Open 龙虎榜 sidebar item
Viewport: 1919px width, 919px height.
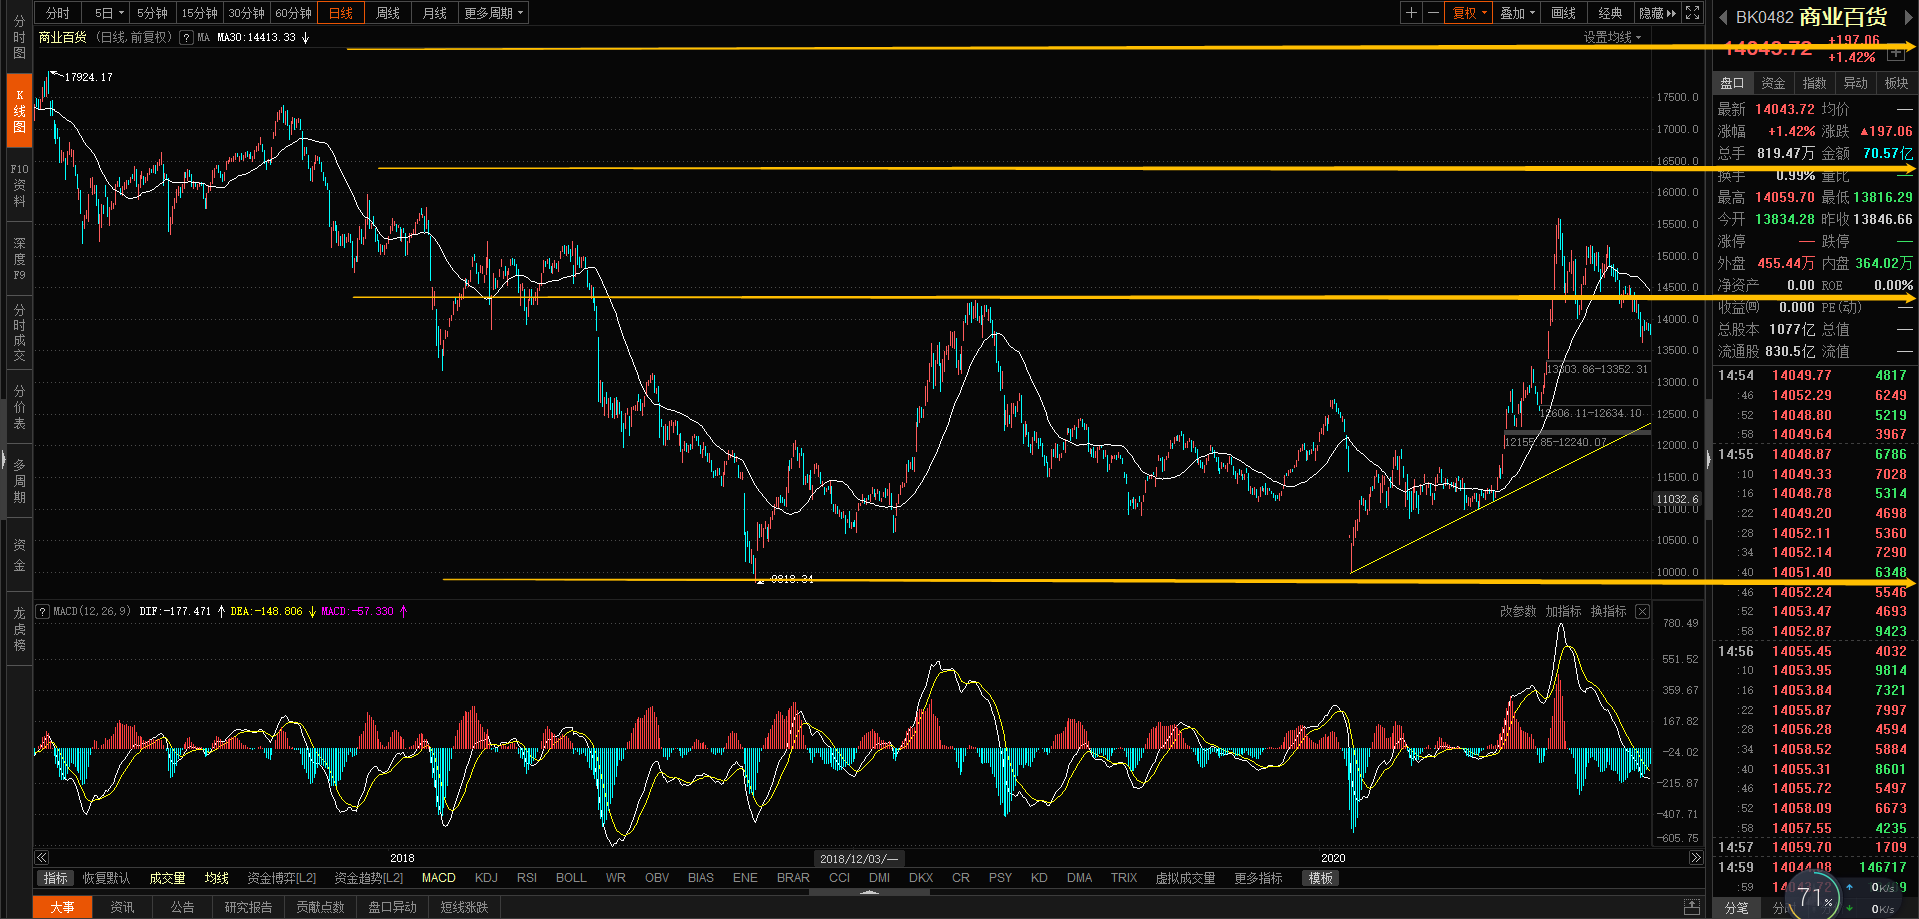[19, 629]
